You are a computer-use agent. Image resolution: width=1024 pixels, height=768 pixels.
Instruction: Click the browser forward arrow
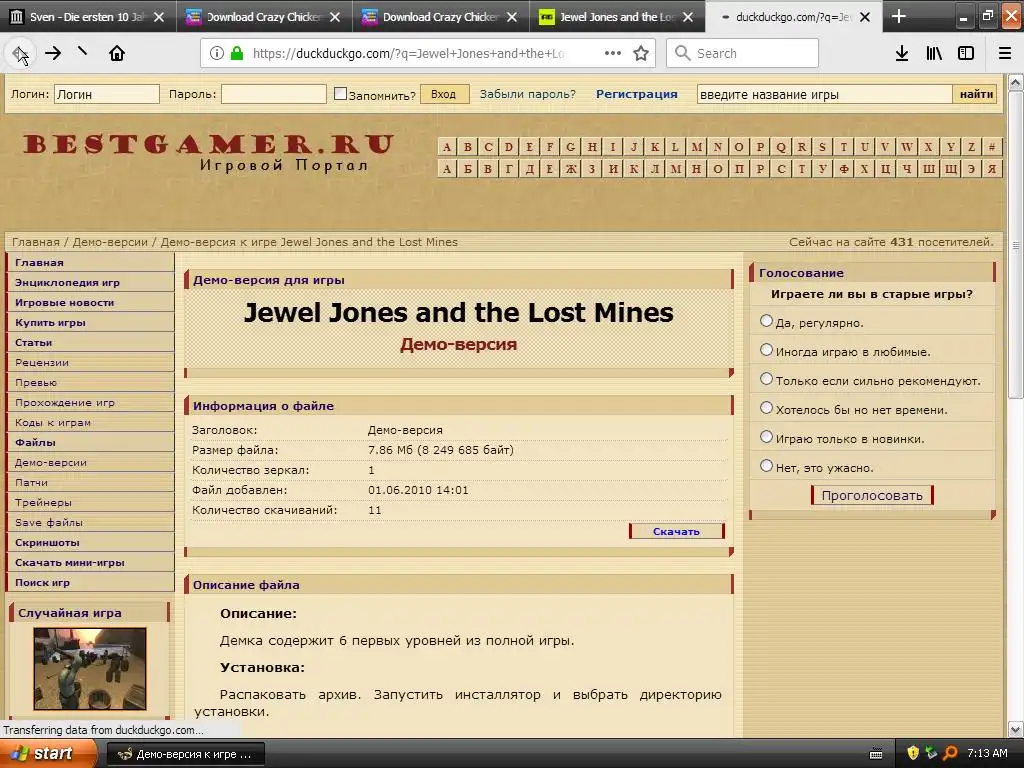click(x=53, y=54)
